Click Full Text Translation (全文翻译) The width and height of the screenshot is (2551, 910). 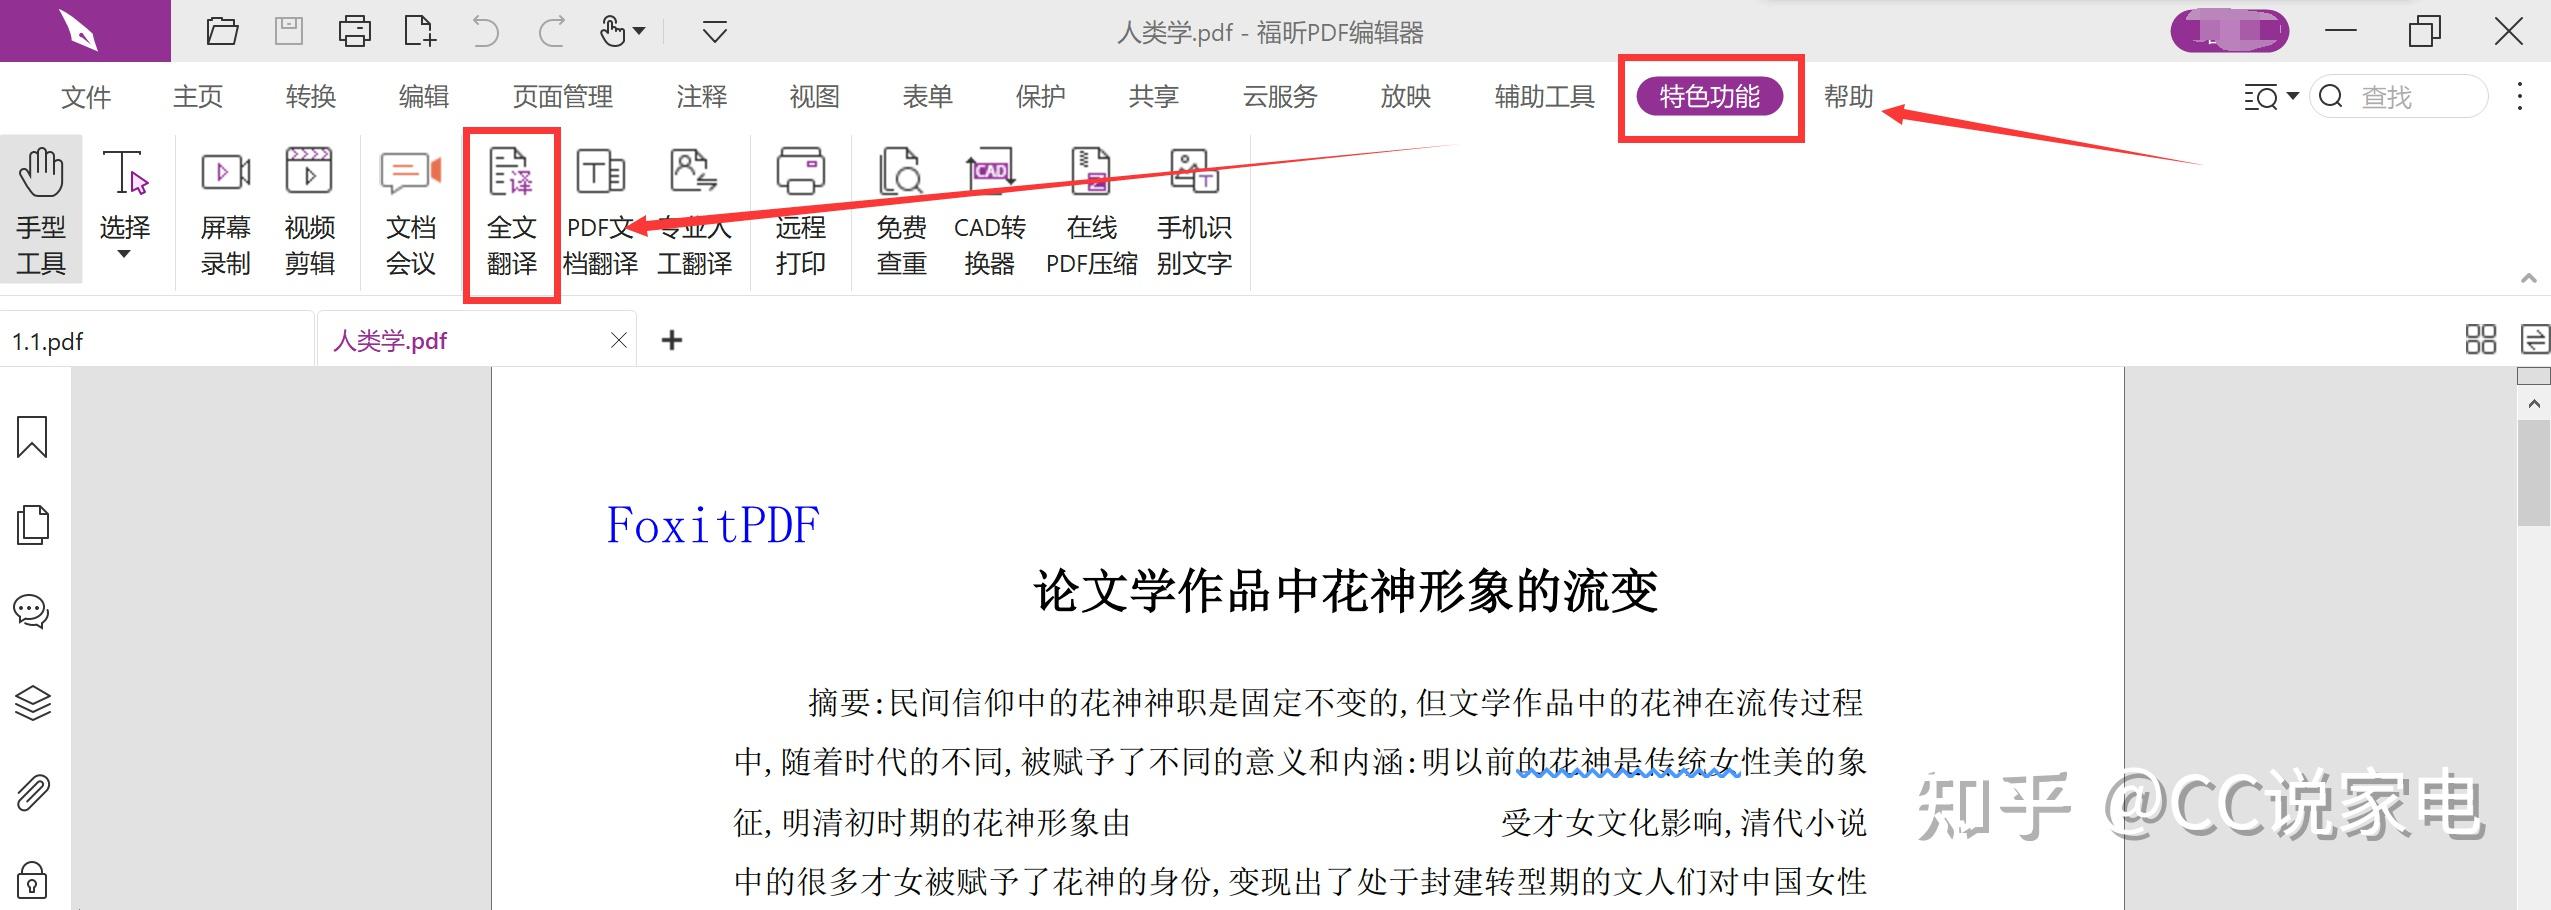(x=512, y=212)
